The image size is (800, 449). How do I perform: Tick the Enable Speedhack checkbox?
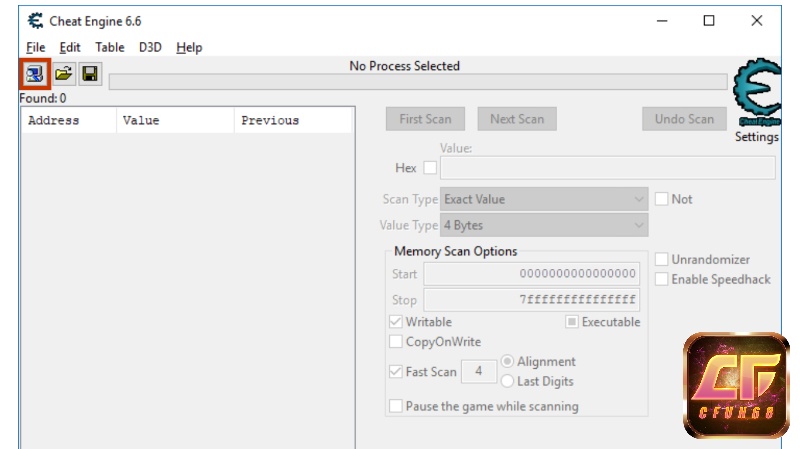click(661, 279)
